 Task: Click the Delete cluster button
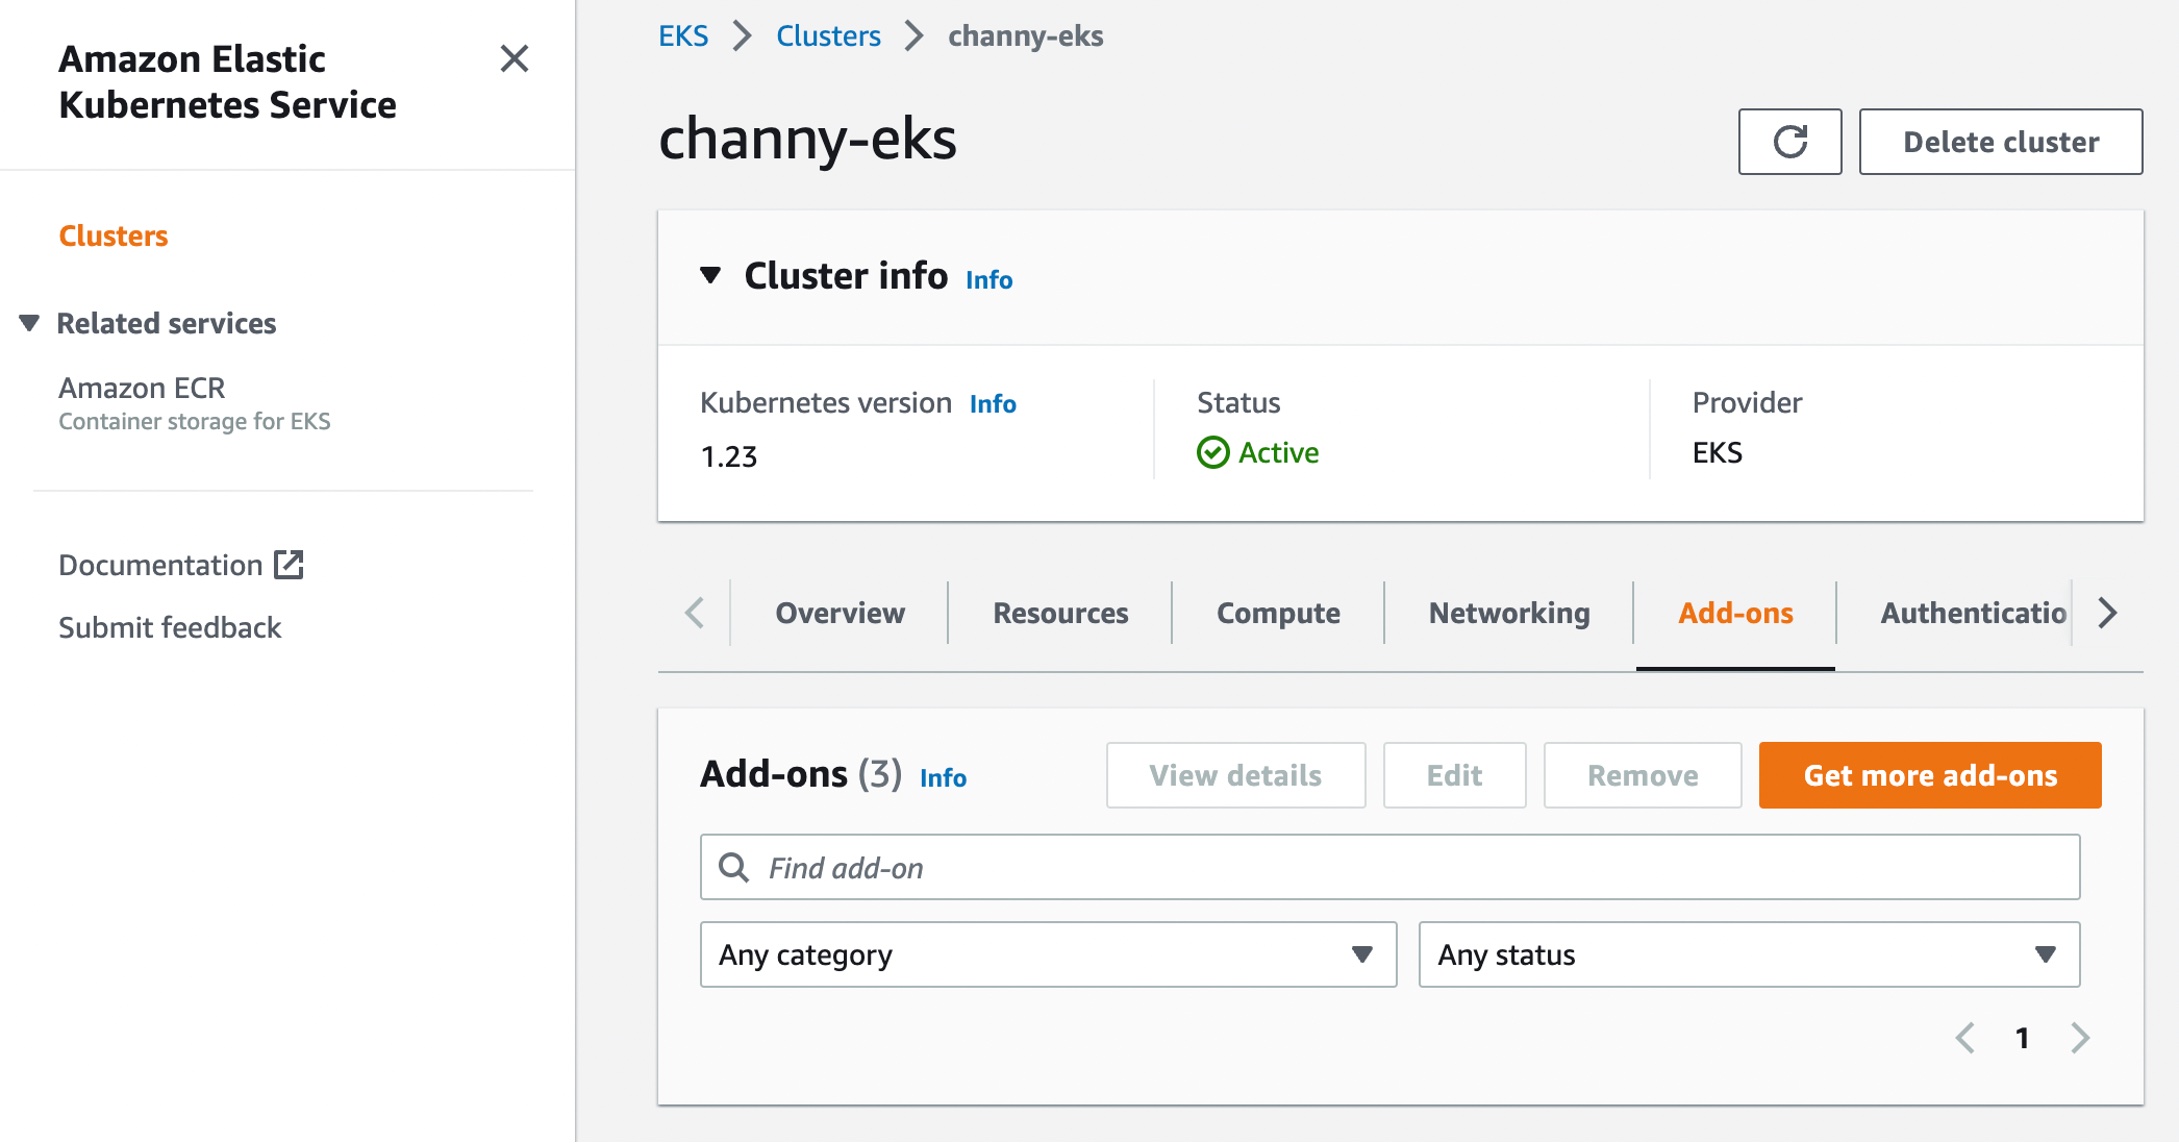pos(2000,142)
